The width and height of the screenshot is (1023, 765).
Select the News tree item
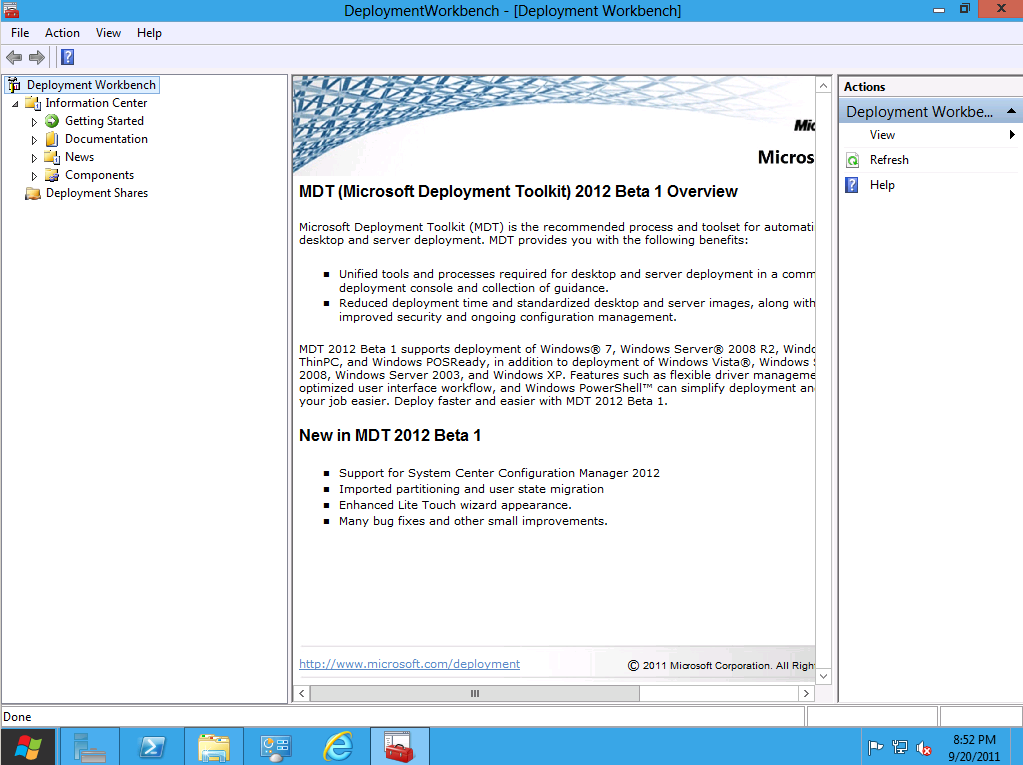[79, 157]
